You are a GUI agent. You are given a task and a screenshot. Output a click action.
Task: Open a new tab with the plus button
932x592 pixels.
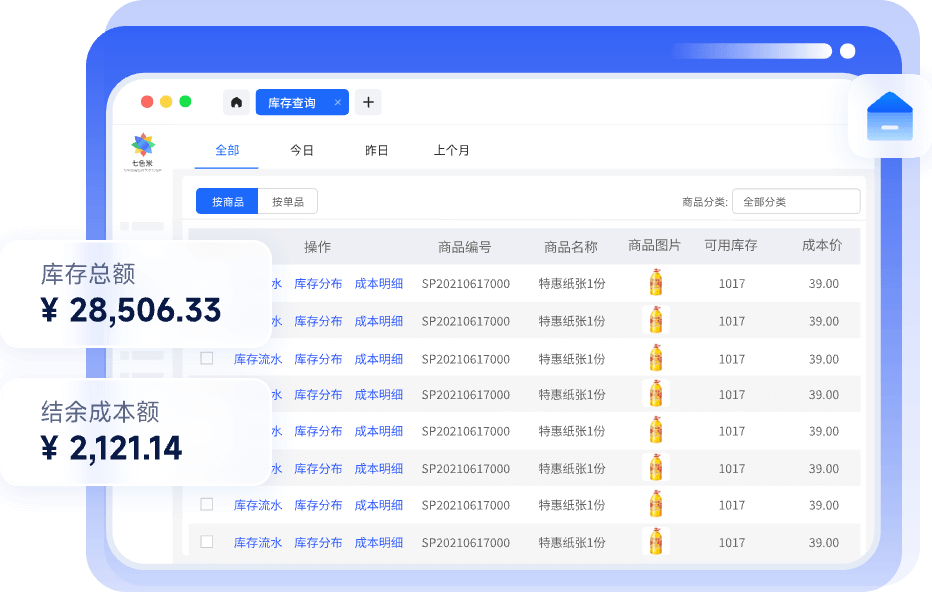(x=368, y=102)
